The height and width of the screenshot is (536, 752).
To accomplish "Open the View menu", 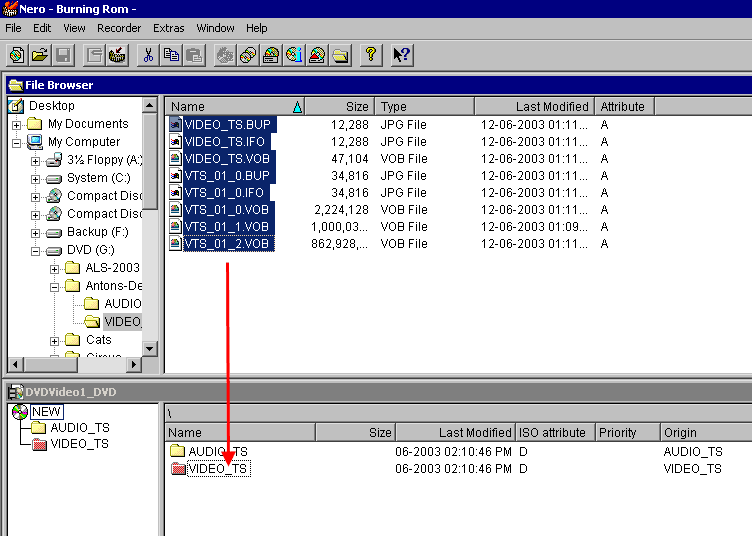I will [74, 28].
